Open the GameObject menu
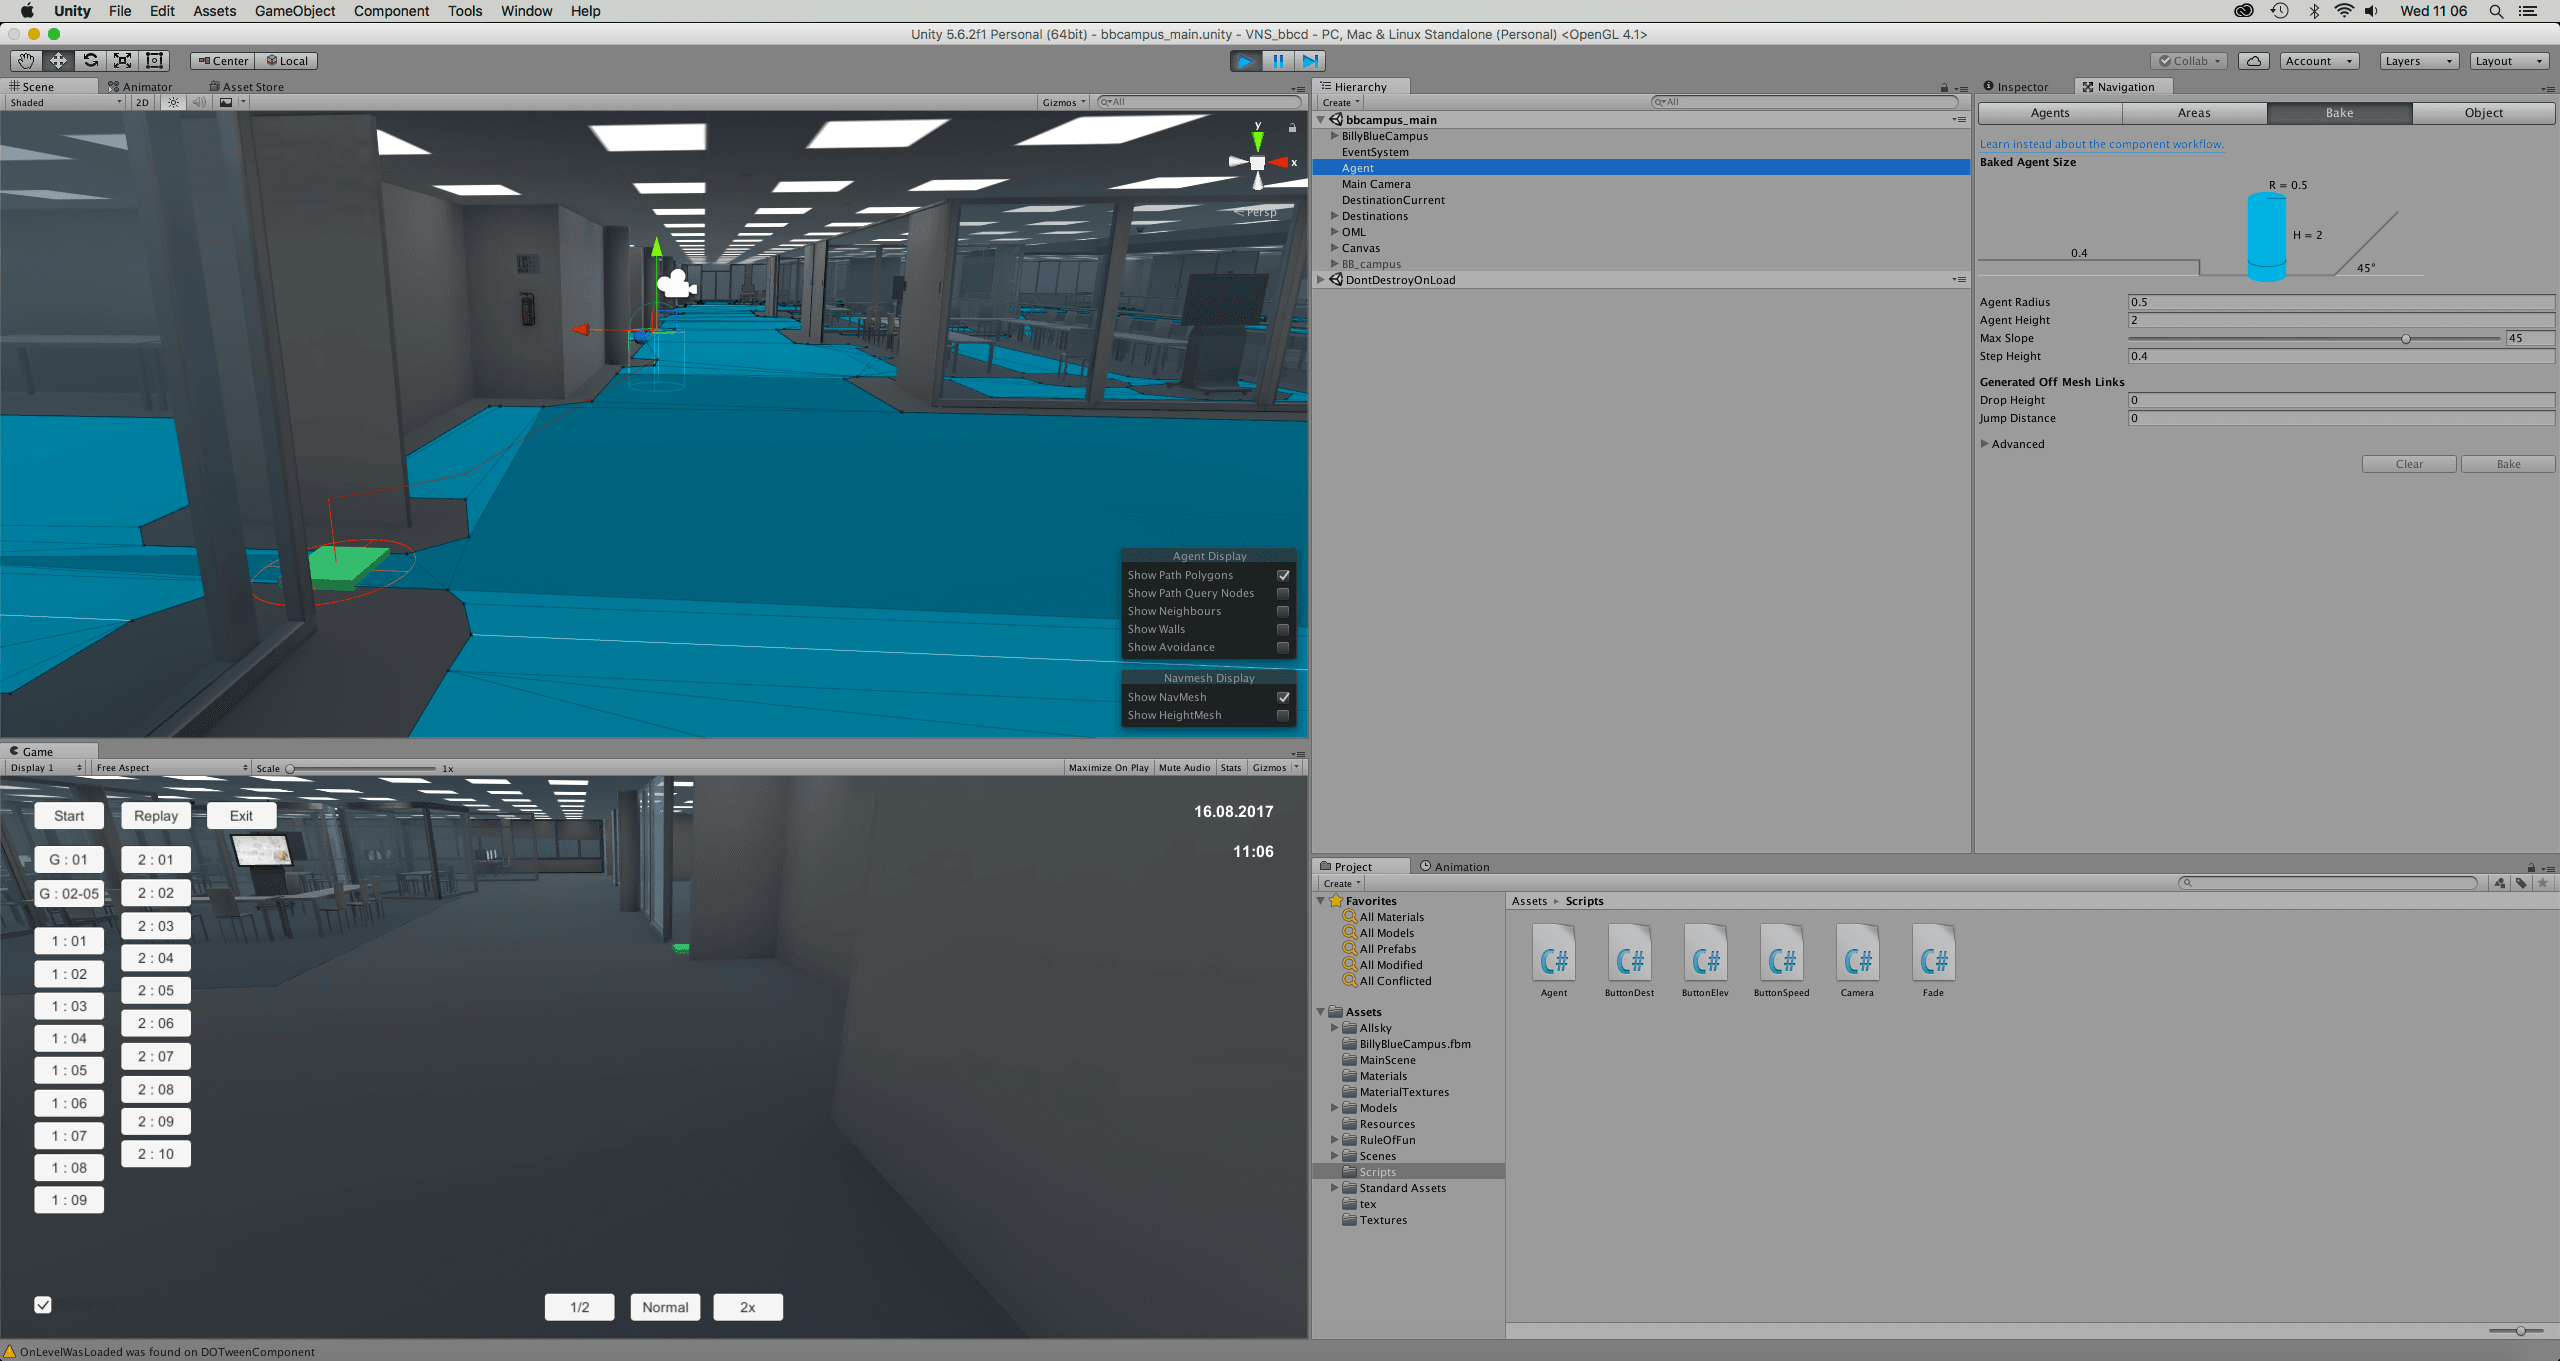The height and width of the screenshot is (1361, 2560). (x=294, y=11)
